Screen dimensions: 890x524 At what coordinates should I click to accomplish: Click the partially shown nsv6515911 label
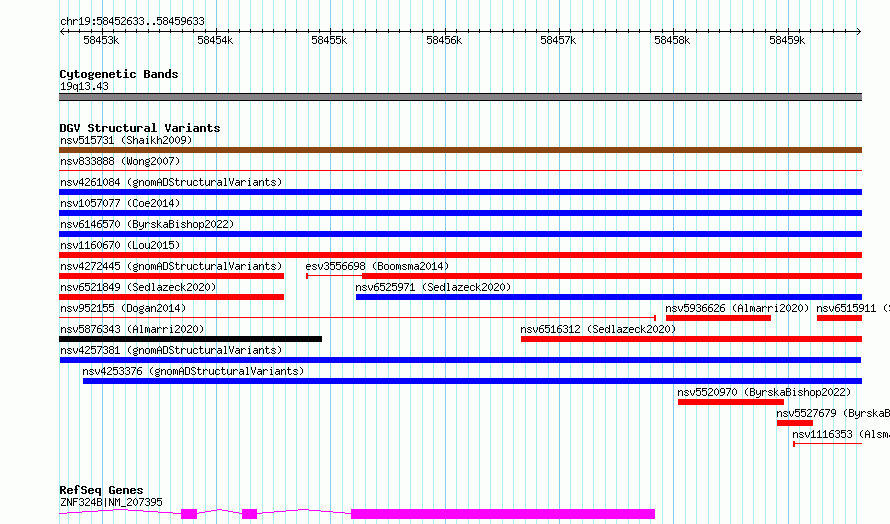coord(853,308)
